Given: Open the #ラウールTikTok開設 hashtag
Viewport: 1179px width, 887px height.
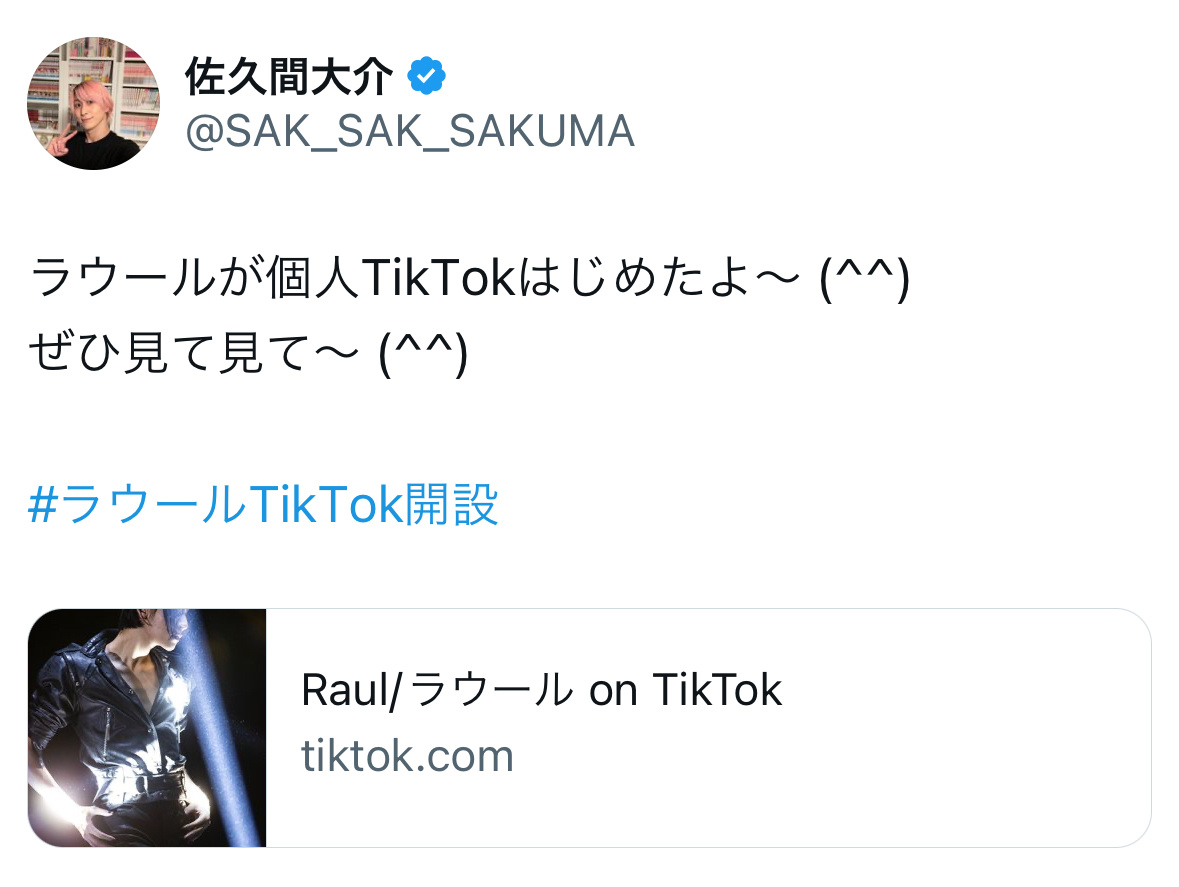Looking at the screenshot, I should (263, 504).
